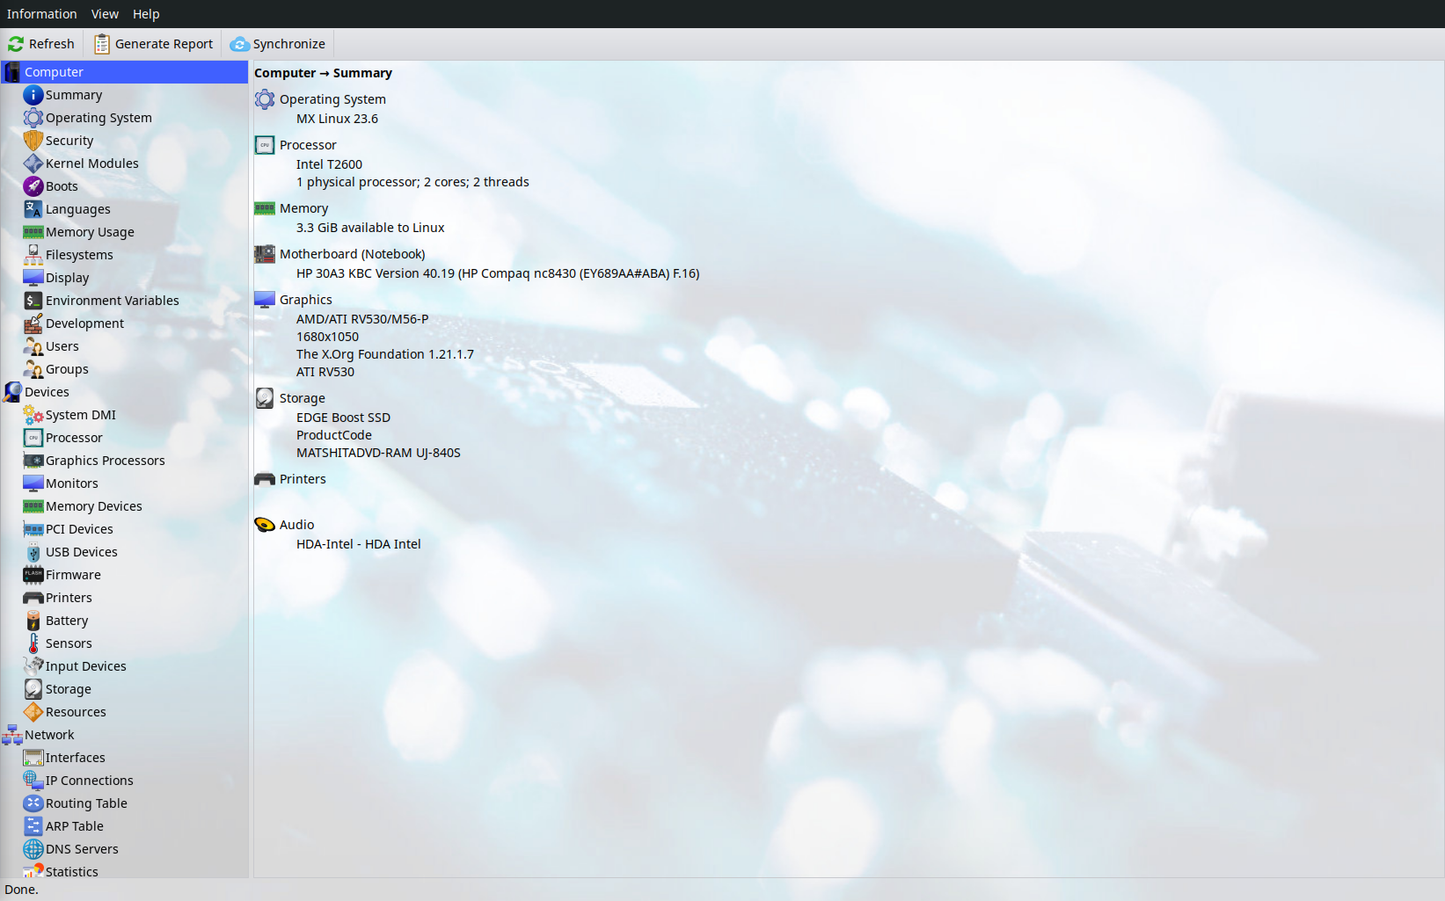1445x901 pixels.
Task: Select the Network category
Action: (x=124, y=735)
